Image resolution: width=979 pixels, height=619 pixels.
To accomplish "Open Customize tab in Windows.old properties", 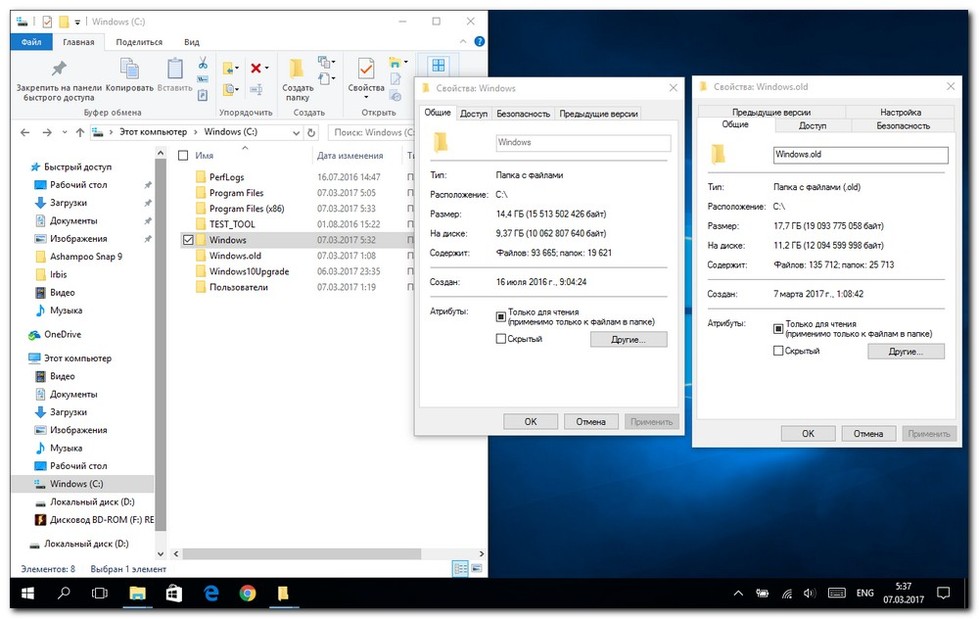I will [900, 112].
